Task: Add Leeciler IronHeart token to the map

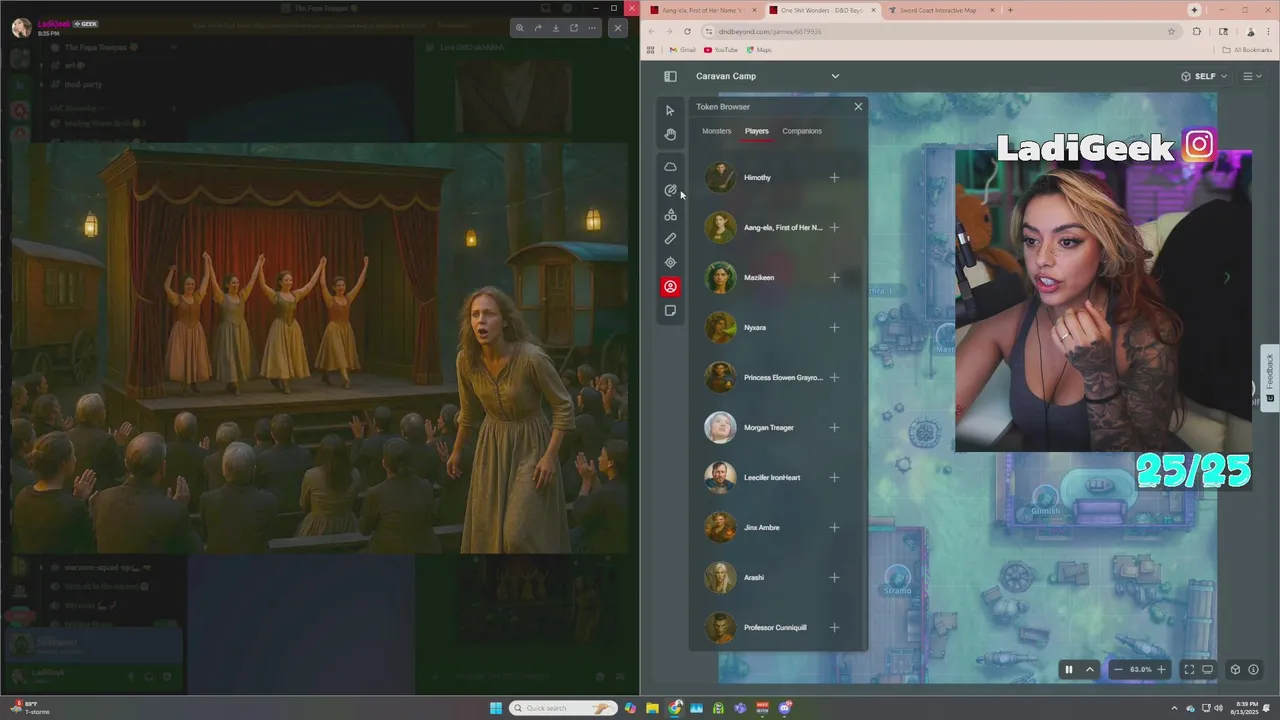Action: pyautogui.click(x=834, y=477)
